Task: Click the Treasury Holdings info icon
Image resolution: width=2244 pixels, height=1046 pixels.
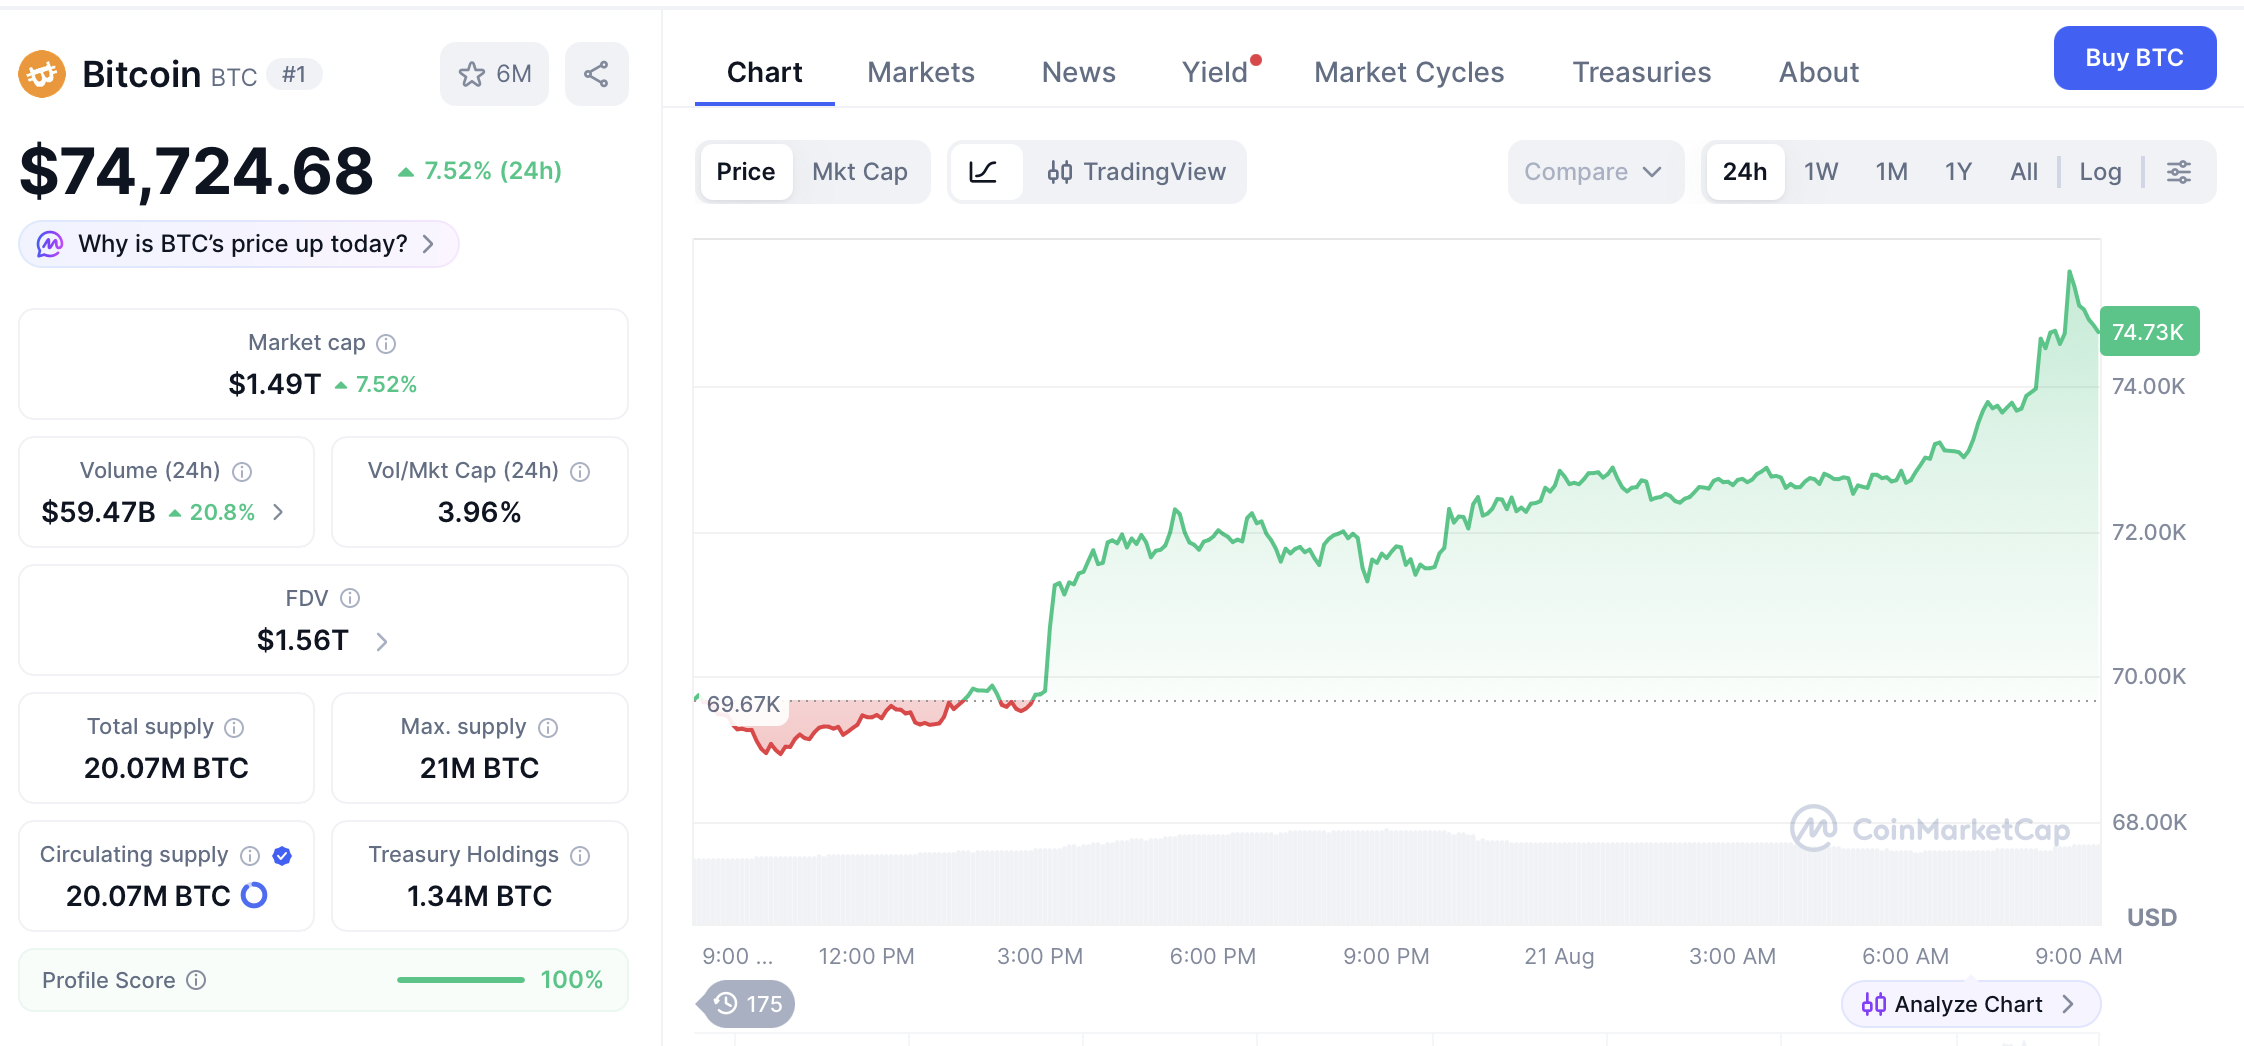Action: (x=580, y=856)
